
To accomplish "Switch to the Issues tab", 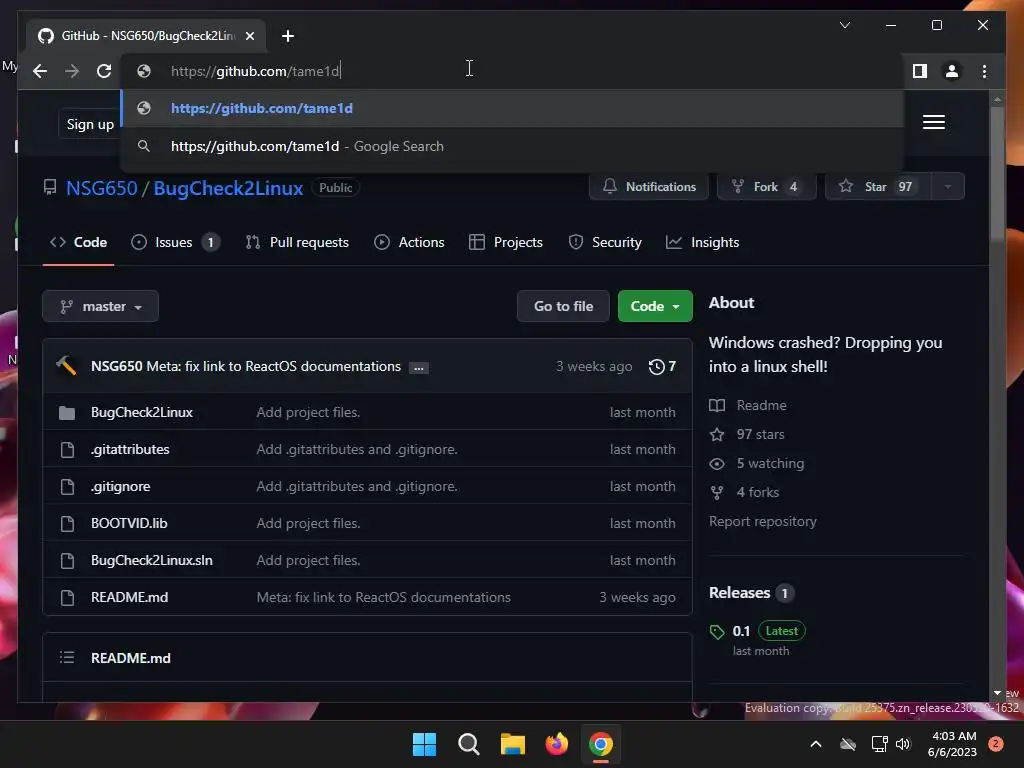I will coord(175,242).
